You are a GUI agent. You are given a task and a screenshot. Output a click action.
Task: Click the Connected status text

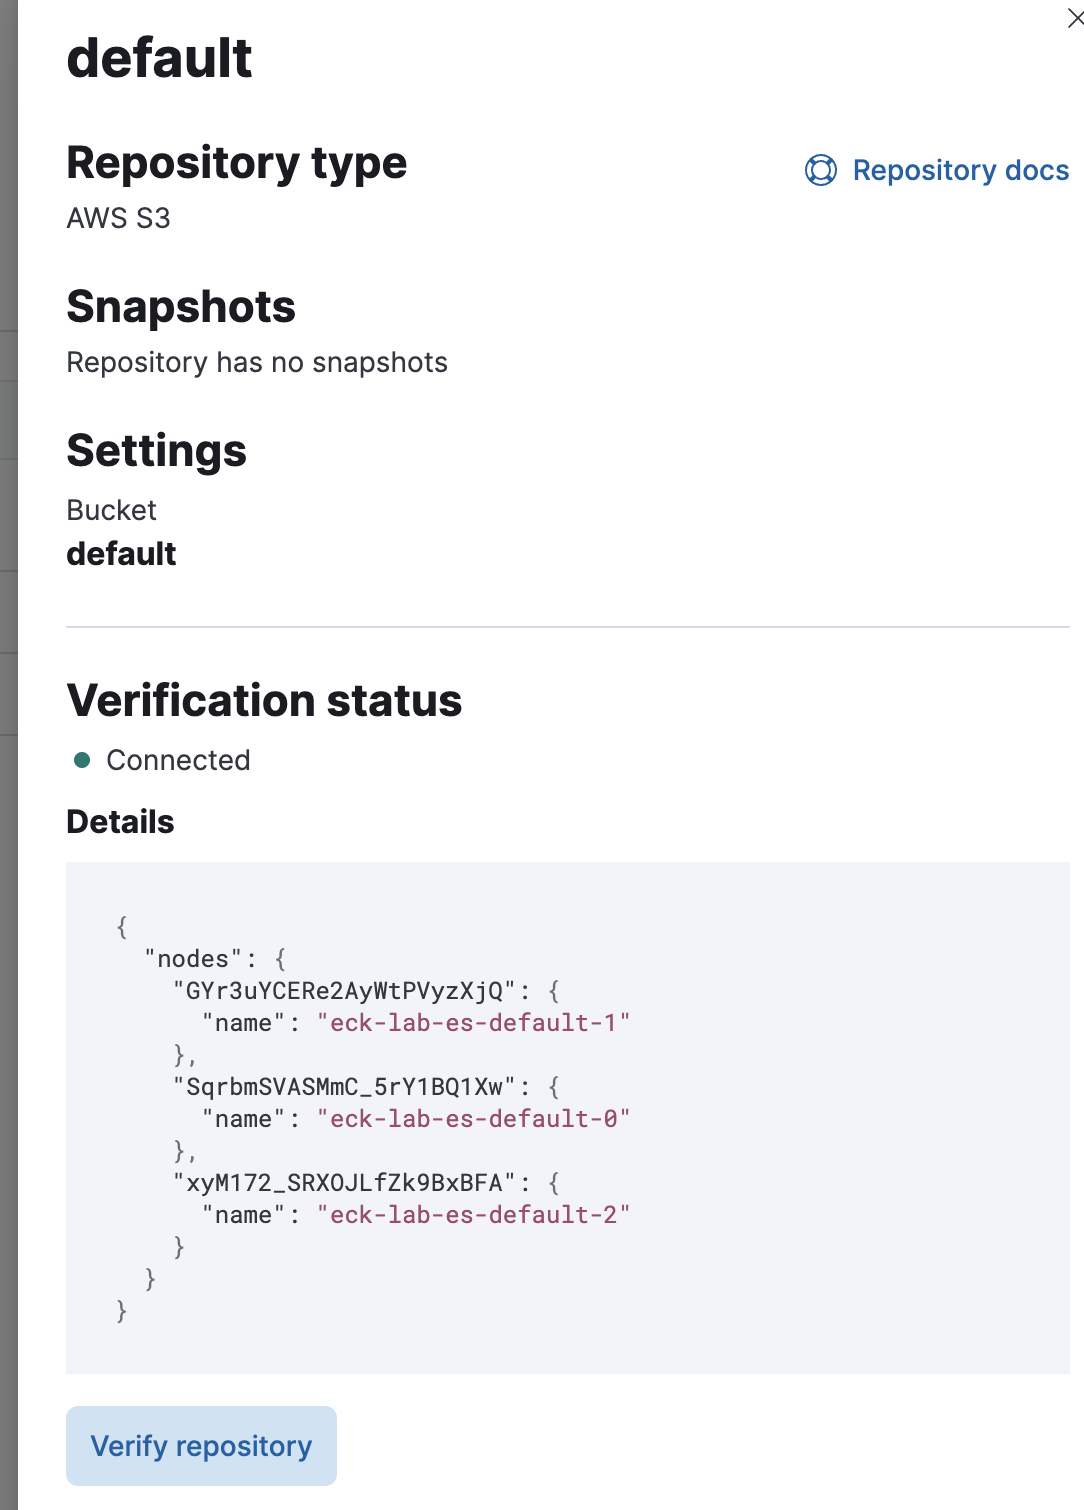coord(178,760)
